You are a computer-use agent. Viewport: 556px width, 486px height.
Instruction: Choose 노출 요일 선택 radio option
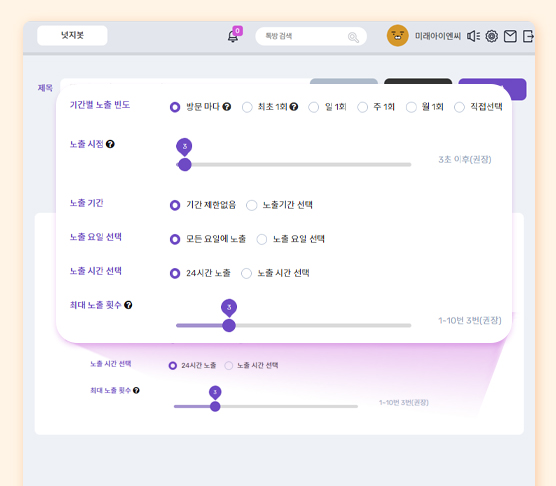[x=262, y=239]
